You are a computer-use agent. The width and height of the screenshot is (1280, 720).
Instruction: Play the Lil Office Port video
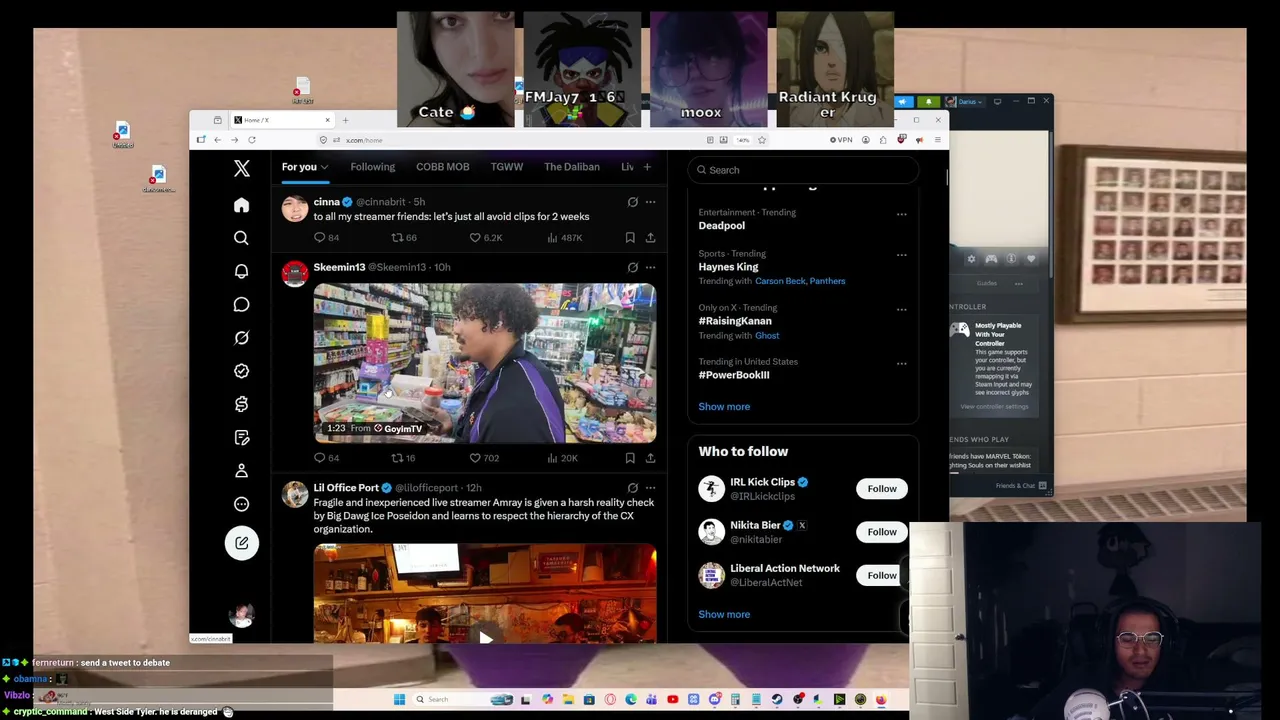(485, 638)
